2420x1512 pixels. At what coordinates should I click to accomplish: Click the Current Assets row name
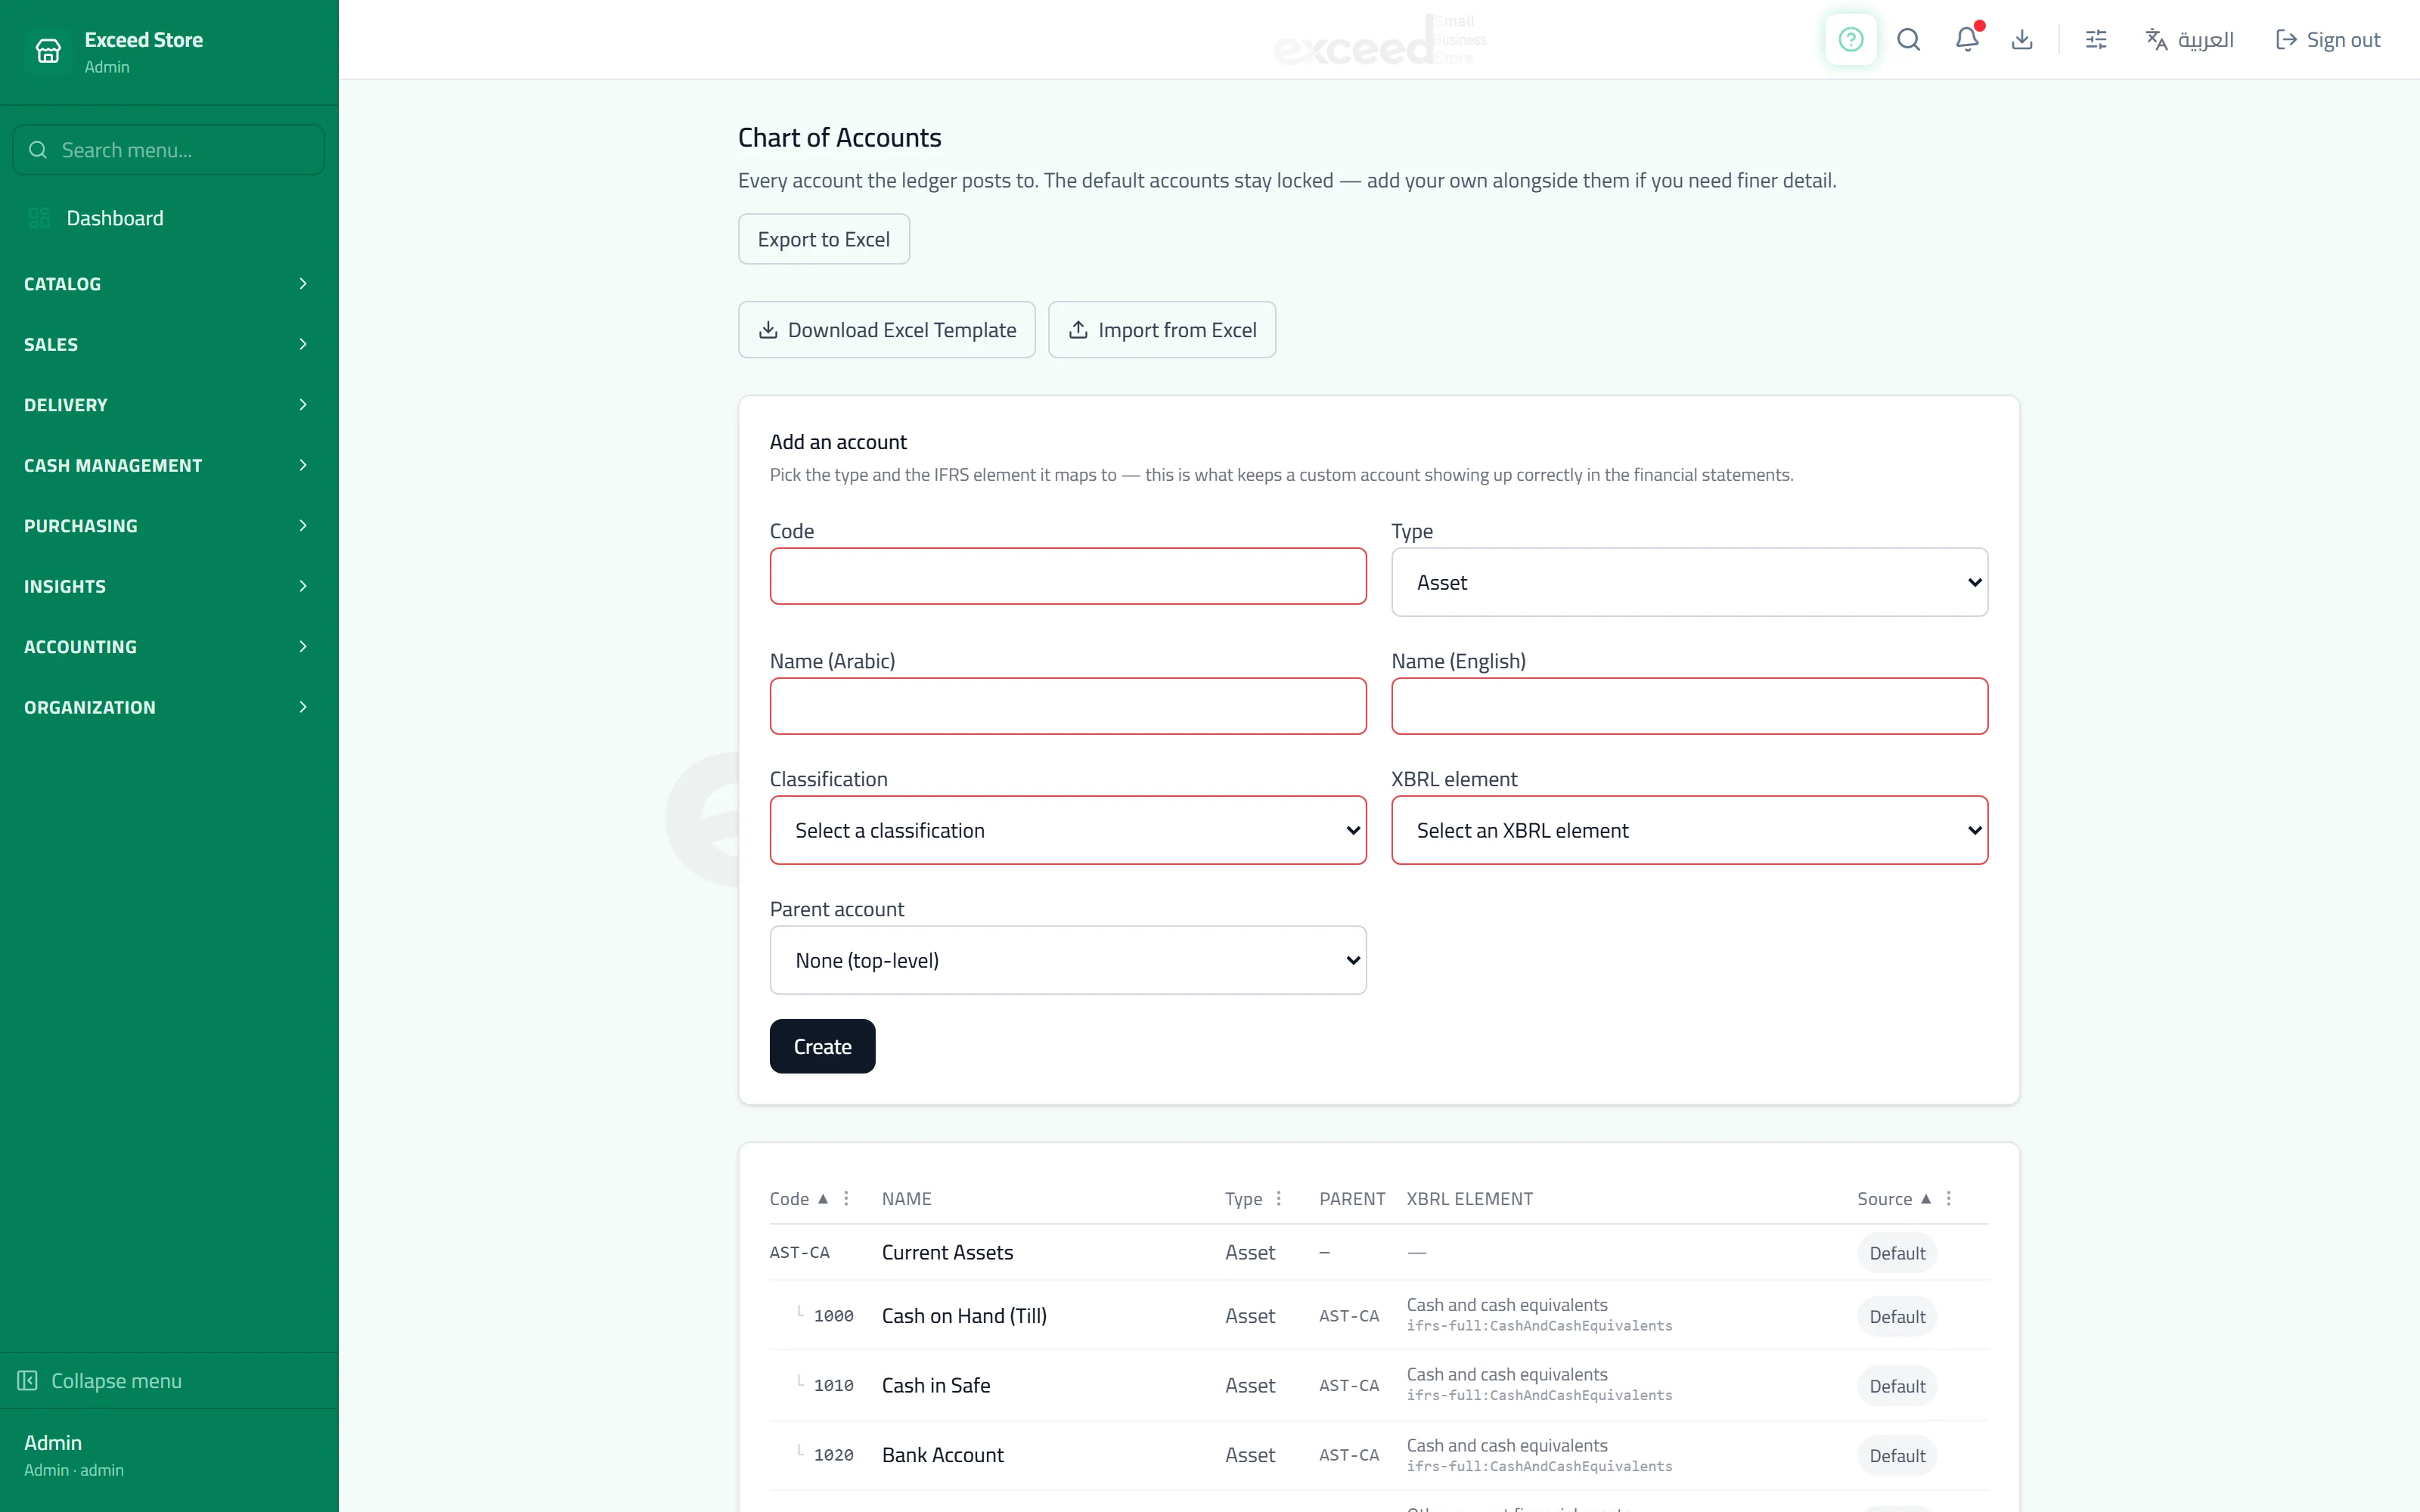coord(947,1252)
